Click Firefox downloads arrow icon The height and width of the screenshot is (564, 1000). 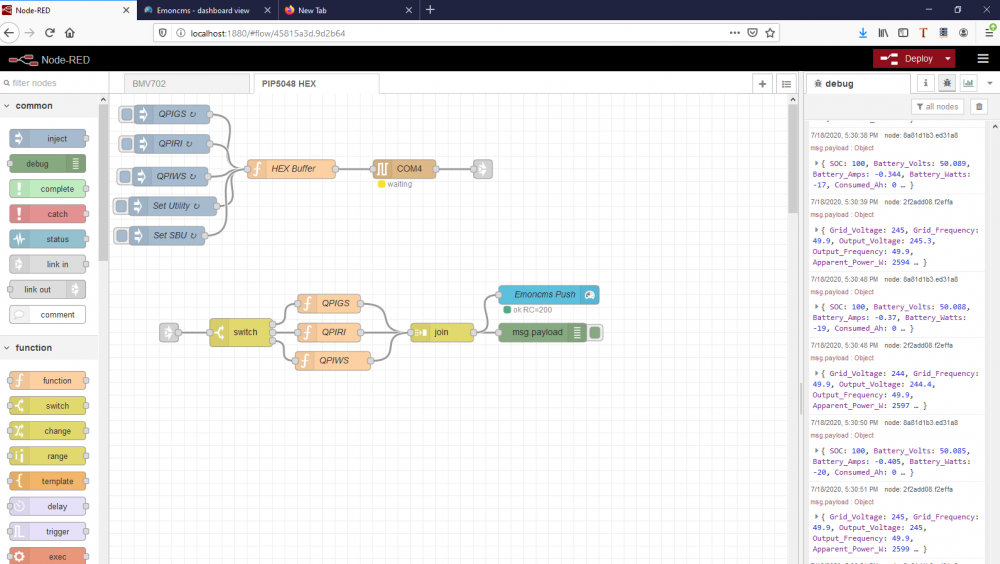click(x=863, y=33)
